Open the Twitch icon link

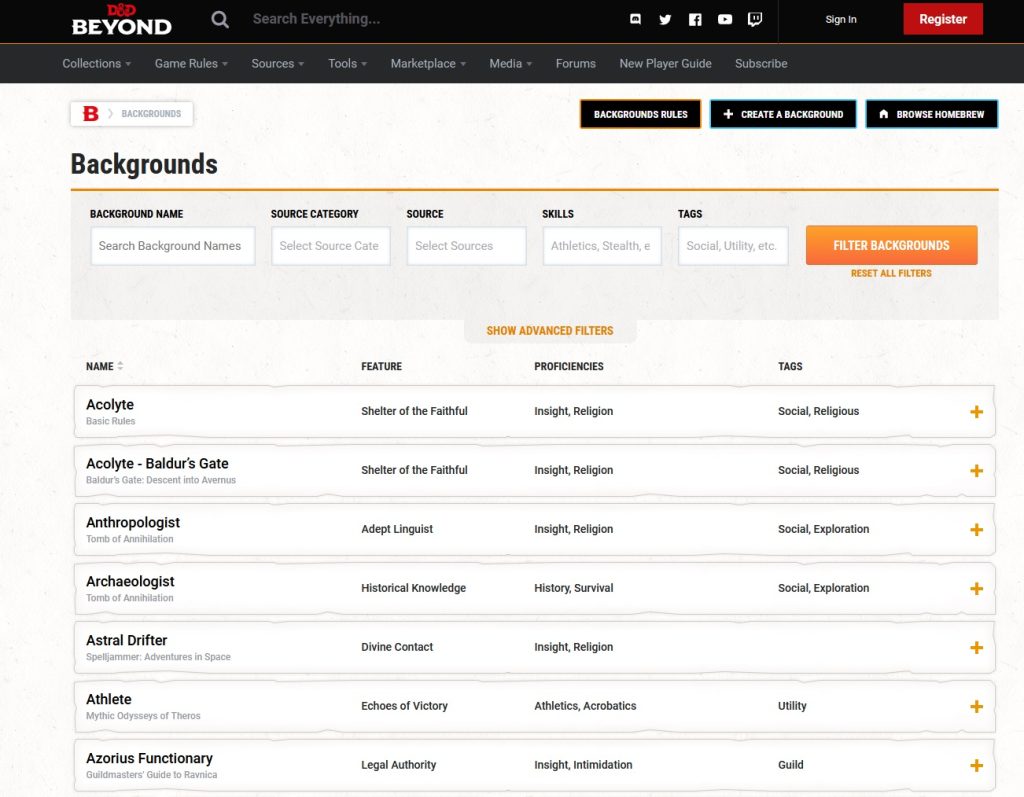point(755,20)
